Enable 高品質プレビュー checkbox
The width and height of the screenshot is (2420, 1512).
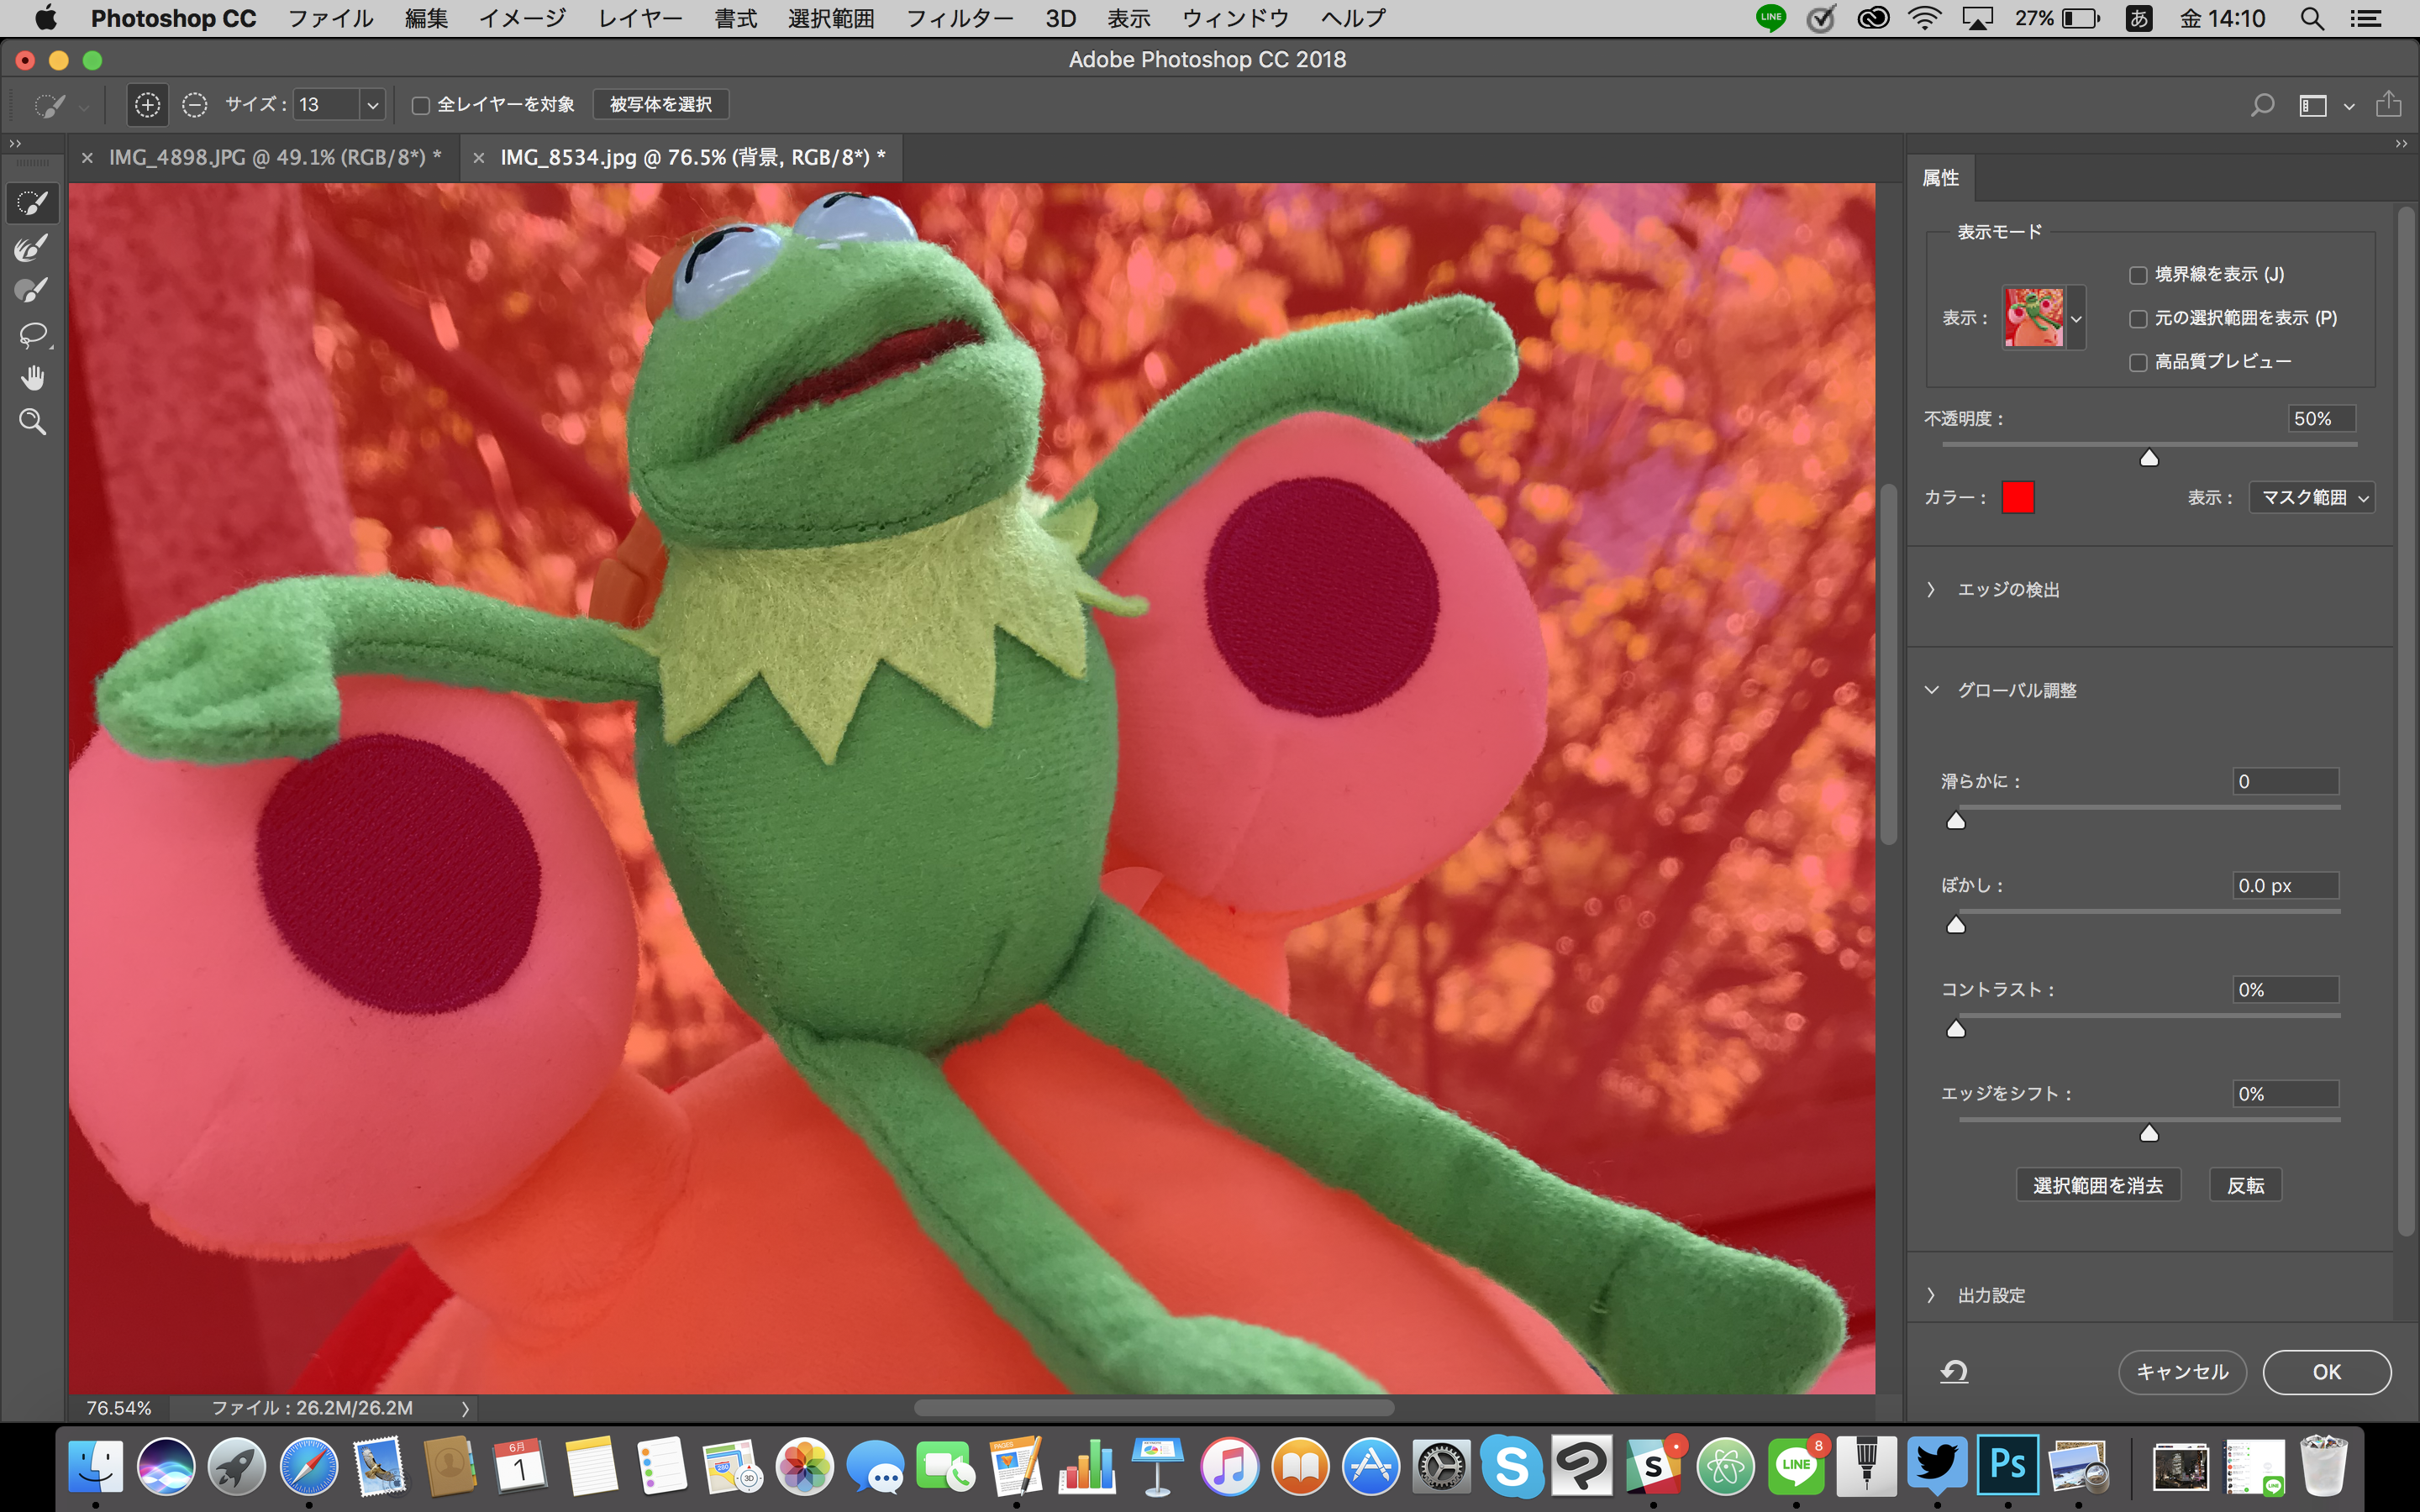pyautogui.click(x=2138, y=362)
